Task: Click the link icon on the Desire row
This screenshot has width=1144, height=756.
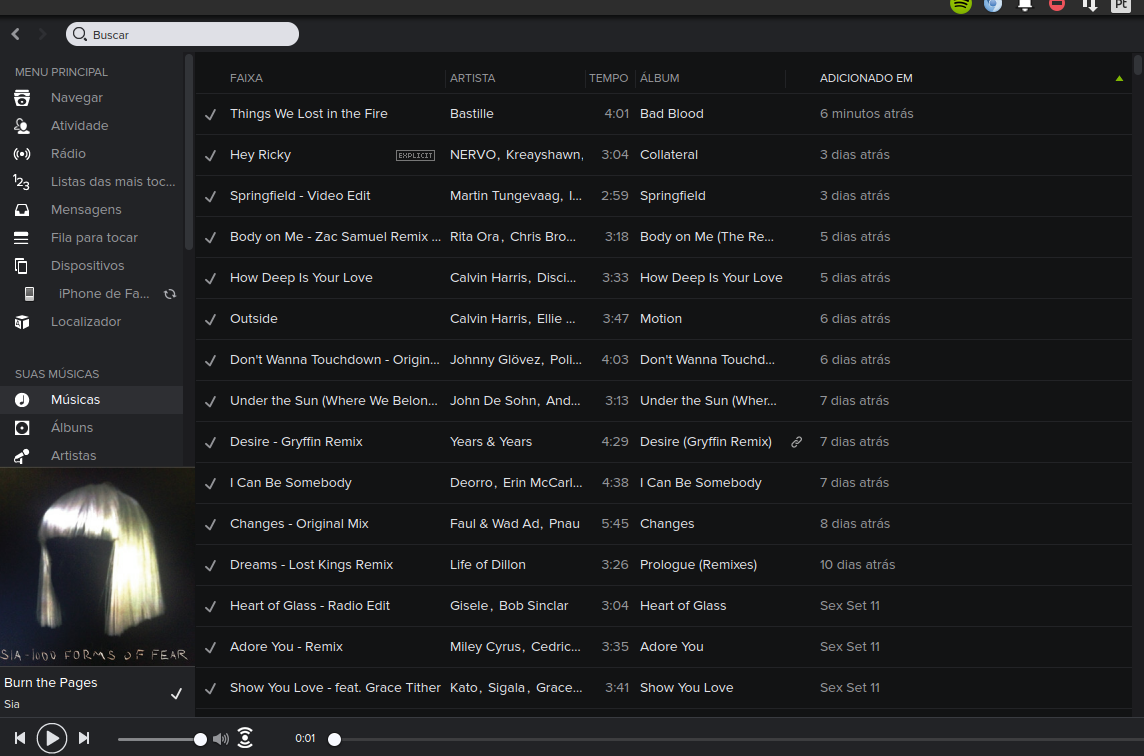Action: click(797, 441)
